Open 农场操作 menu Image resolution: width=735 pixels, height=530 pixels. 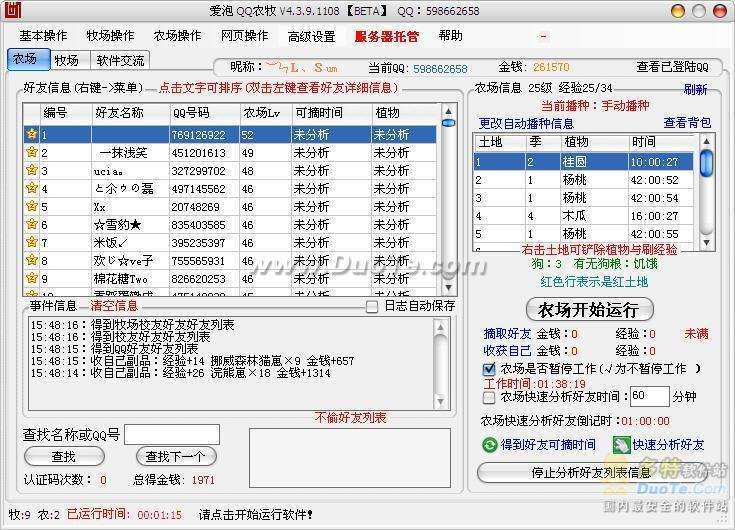point(177,36)
